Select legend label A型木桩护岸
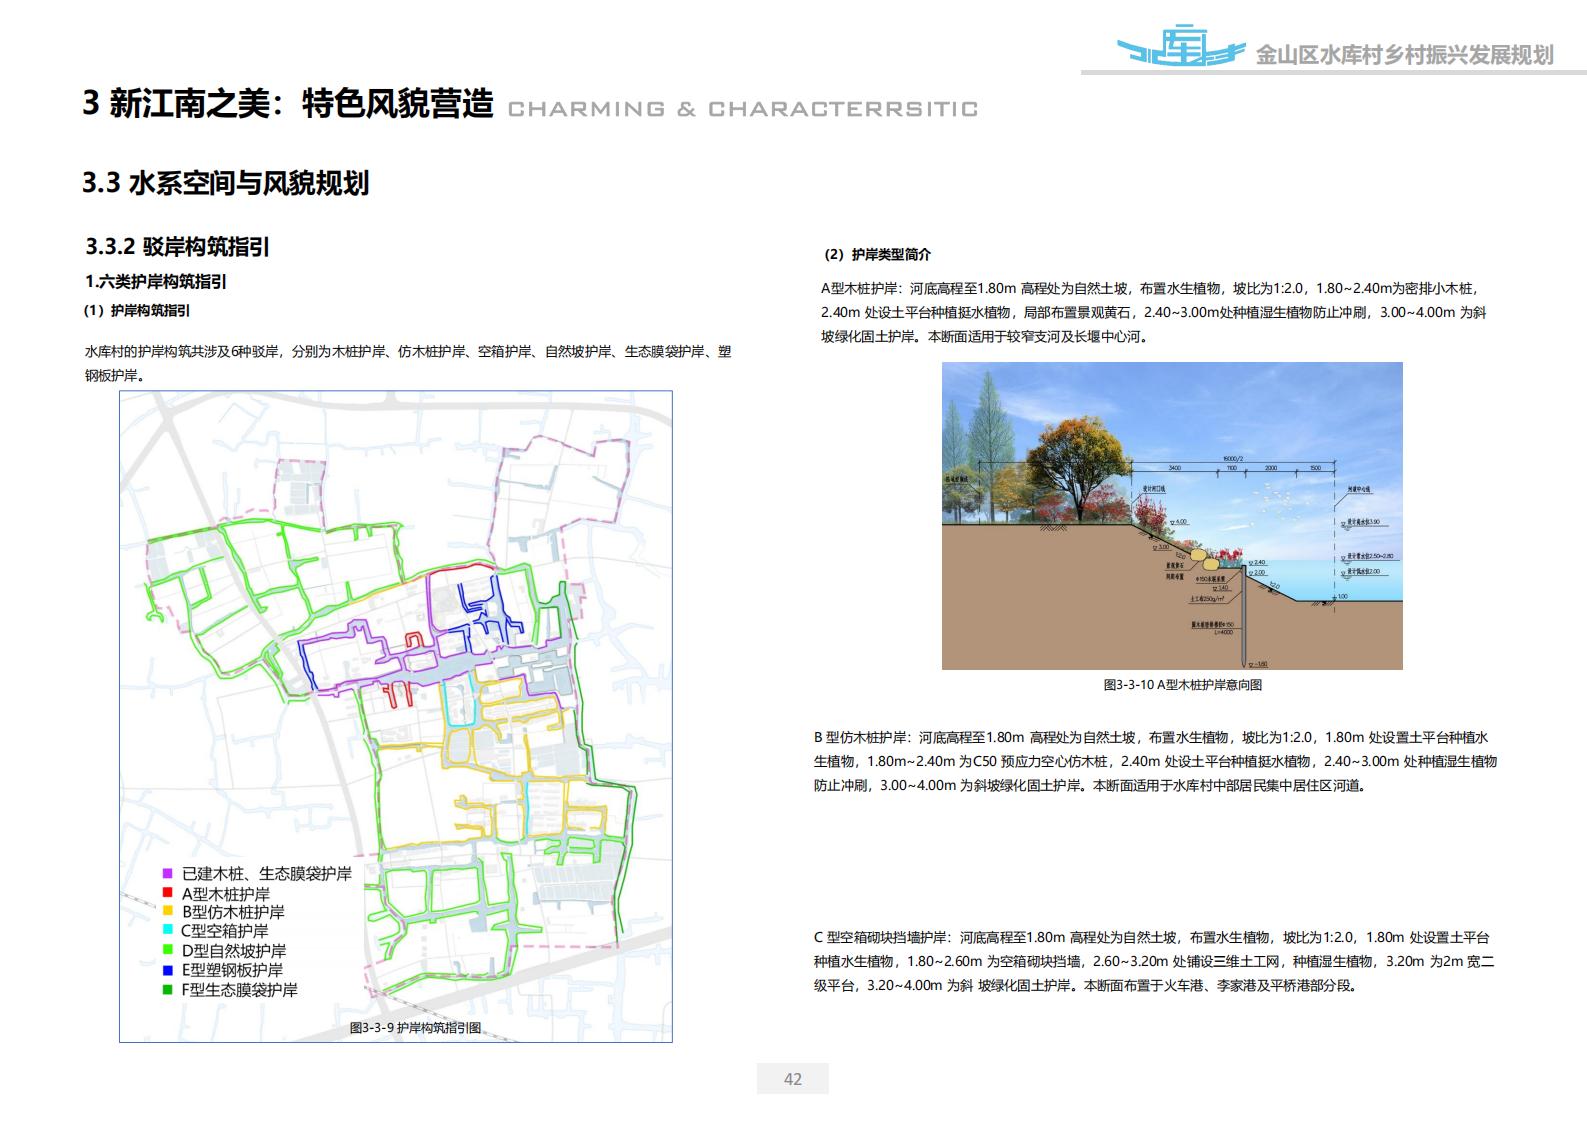Image resolution: width=1587 pixels, height=1123 pixels. point(225,894)
